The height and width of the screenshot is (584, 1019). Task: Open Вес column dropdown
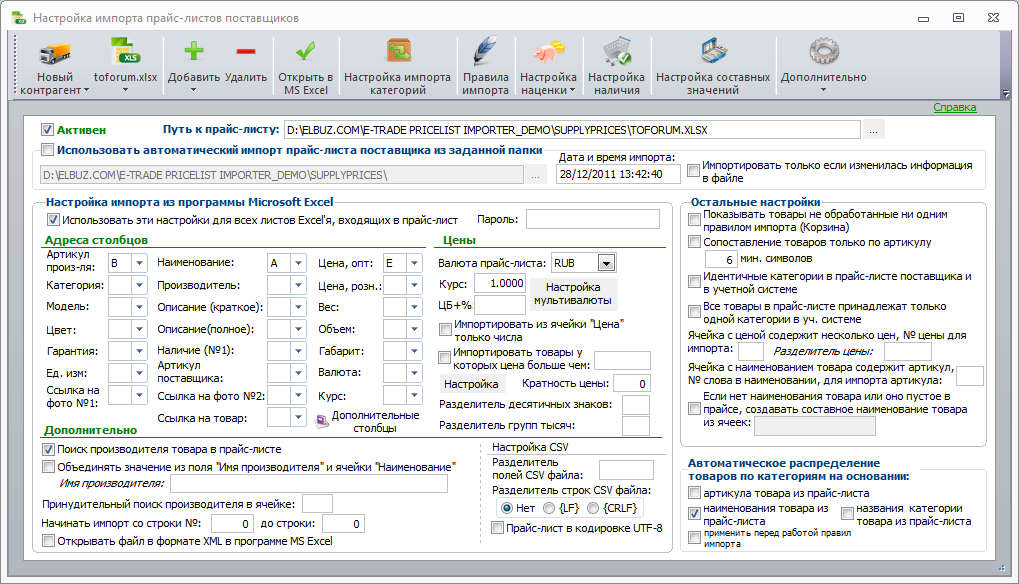(414, 307)
